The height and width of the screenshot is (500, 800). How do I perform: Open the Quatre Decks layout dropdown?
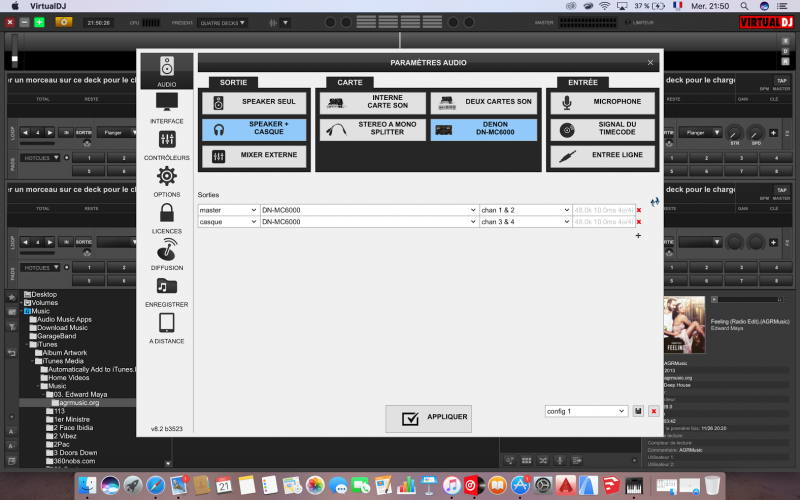[x=222, y=23]
